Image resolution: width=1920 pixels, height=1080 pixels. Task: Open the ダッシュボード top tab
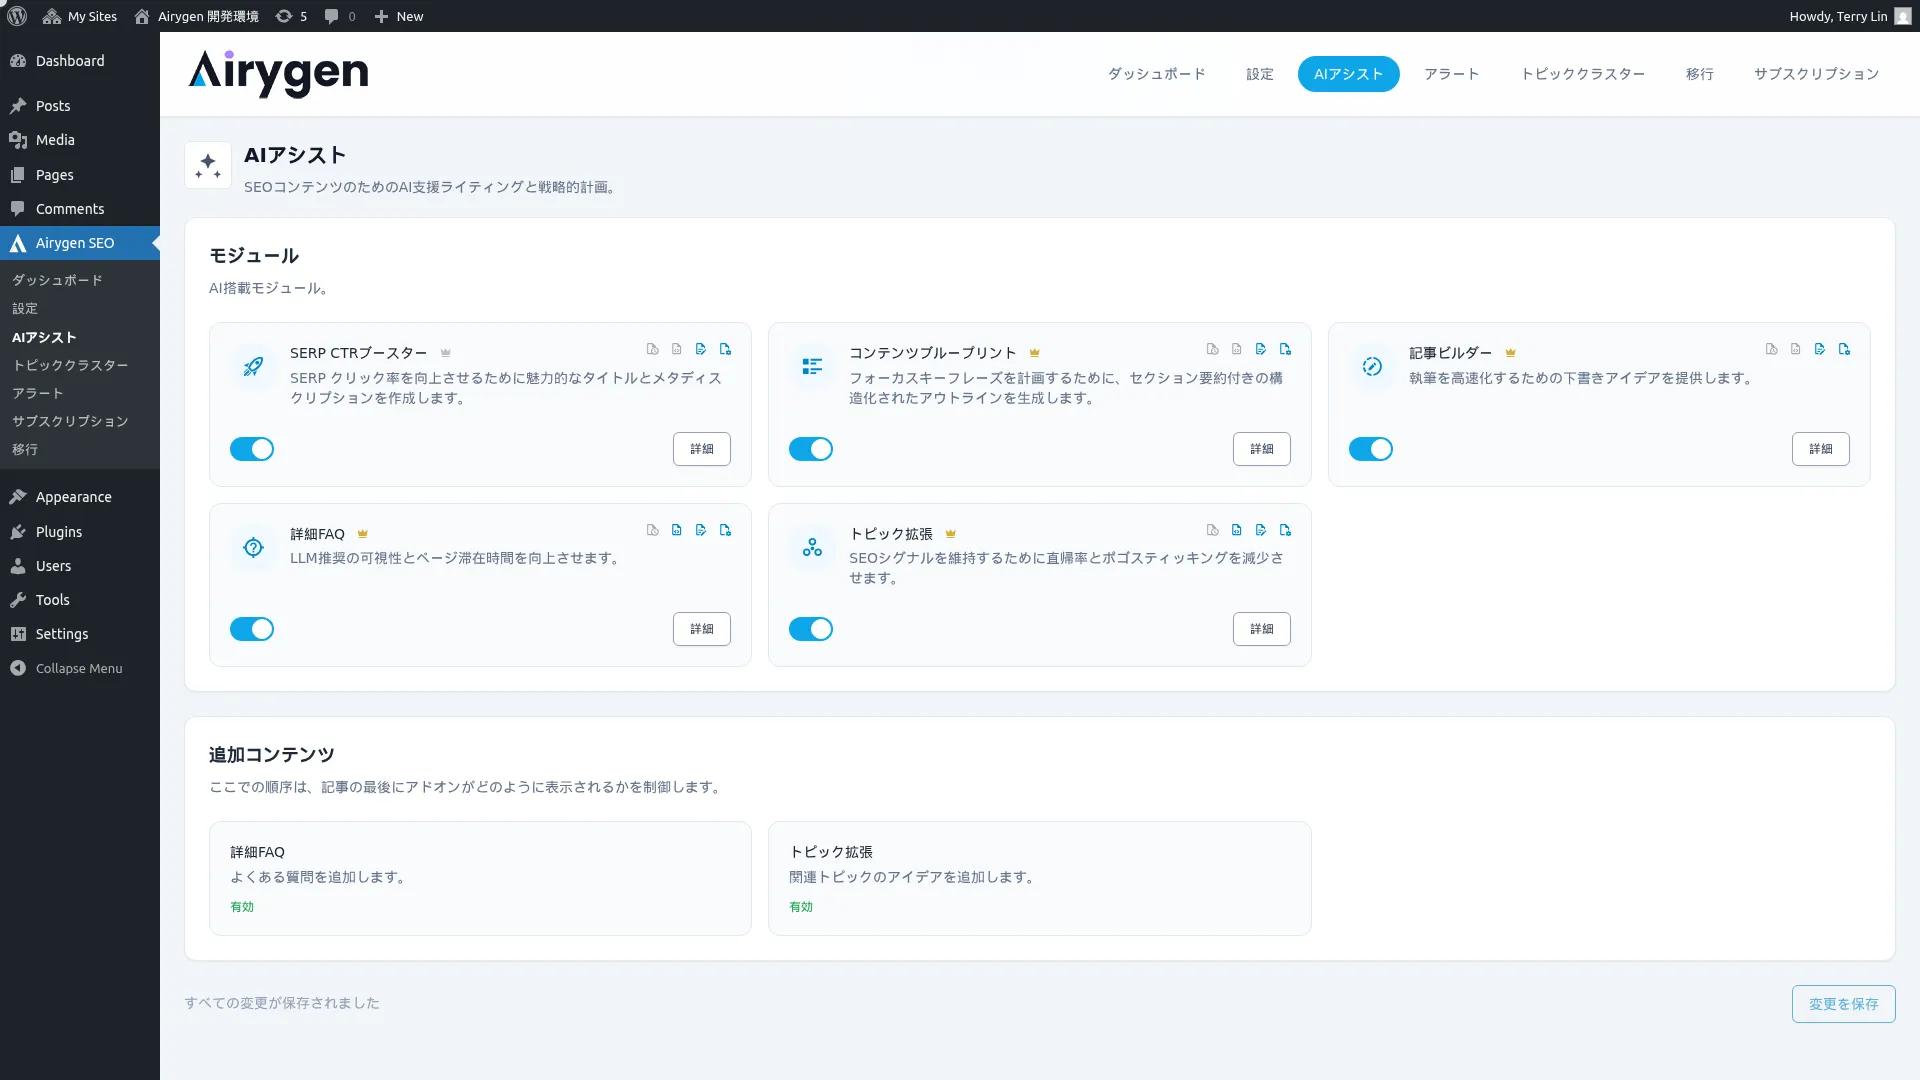coord(1156,74)
